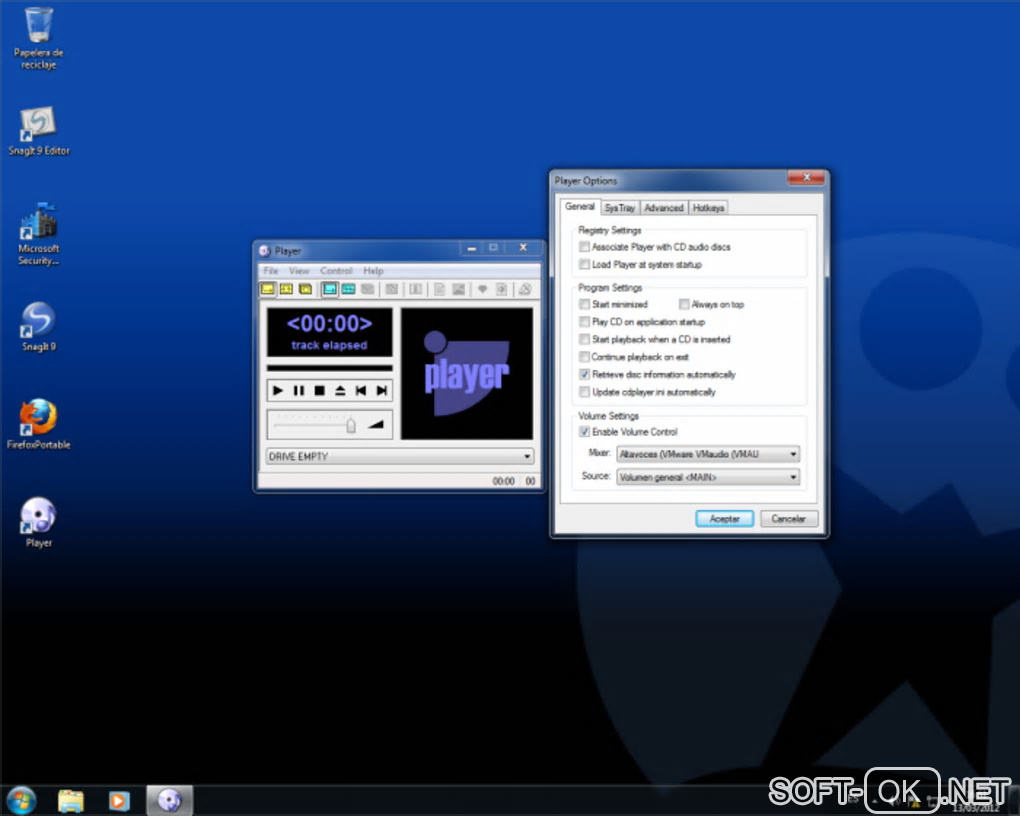
Task: Open the Papelera de reciclaje desktop icon
Action: tap(38, 38)
